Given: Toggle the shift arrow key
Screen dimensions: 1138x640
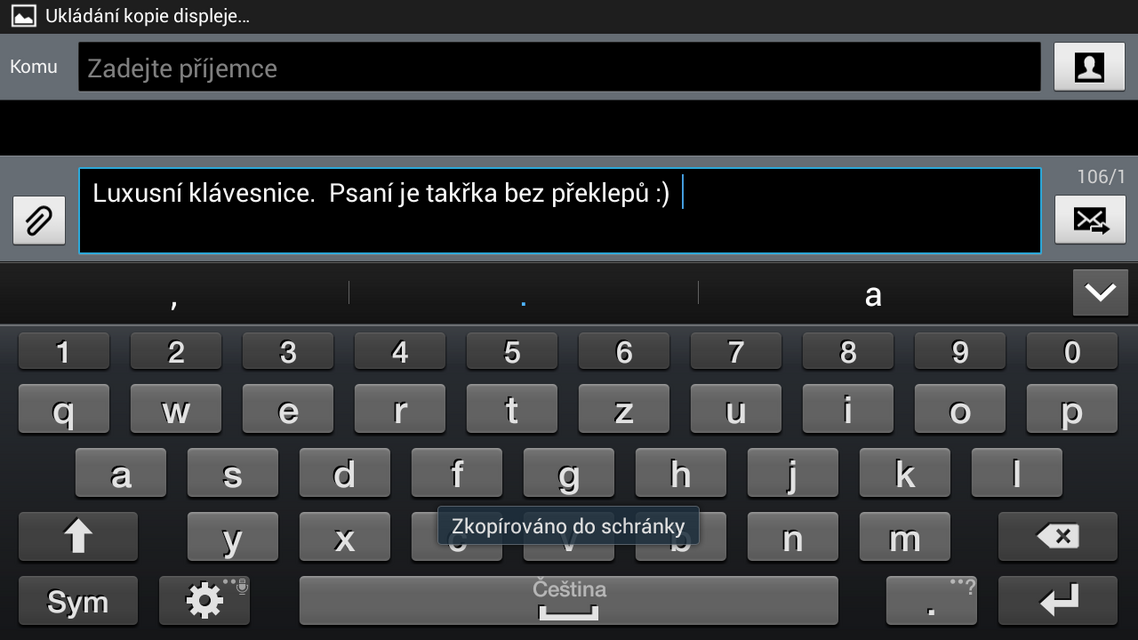Looking at the screenshot, I should 78,537.
